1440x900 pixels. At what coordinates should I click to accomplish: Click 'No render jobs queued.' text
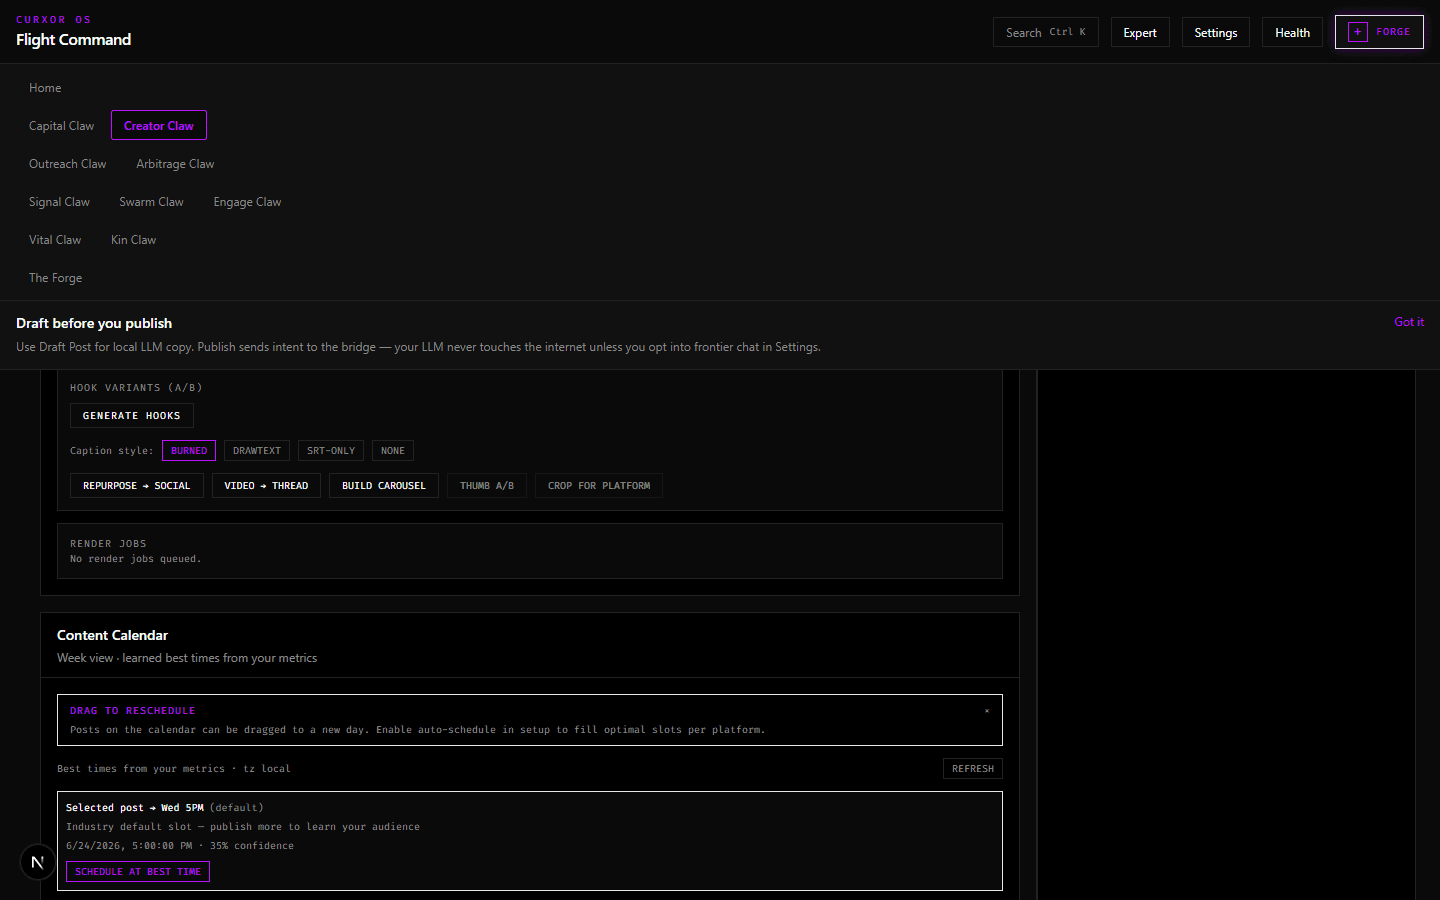(135, 559)
